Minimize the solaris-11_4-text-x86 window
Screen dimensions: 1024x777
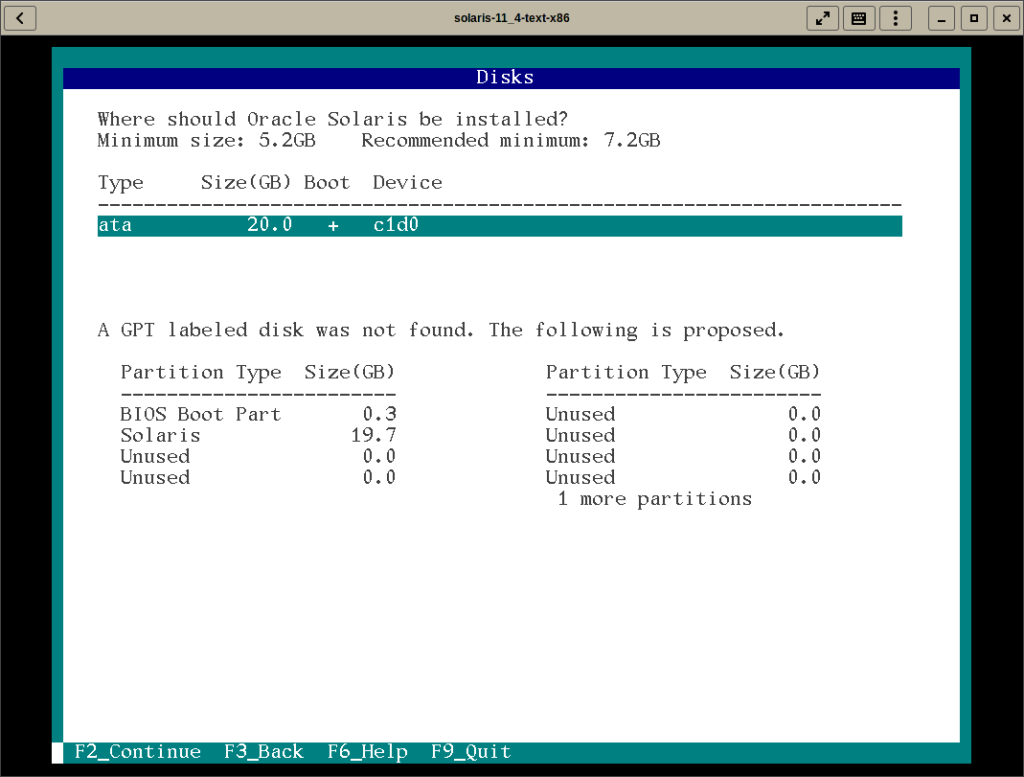(x=941, y=18)
